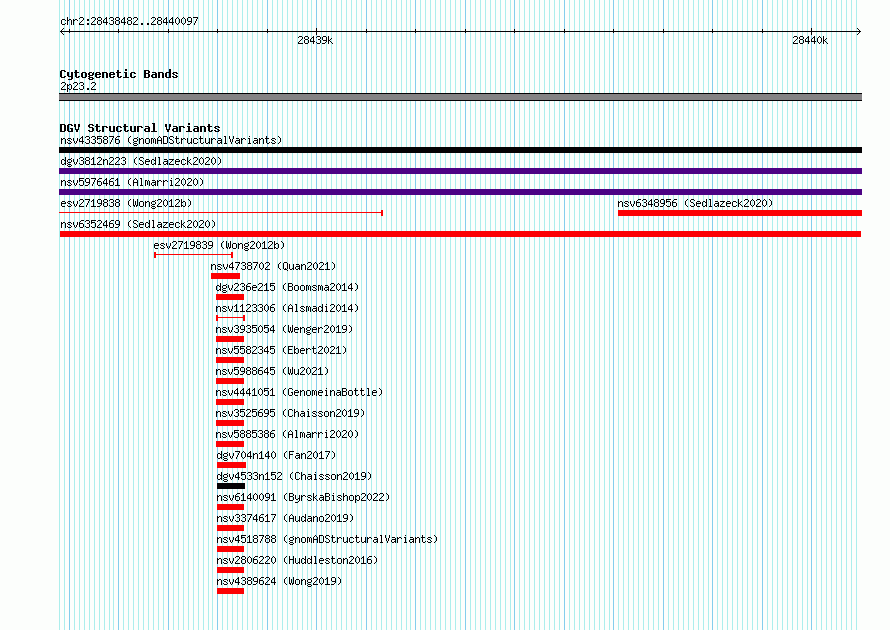Click the long red nsv6352469 bar
This screenshot has height=630, width=890.
tap(460, 234)
